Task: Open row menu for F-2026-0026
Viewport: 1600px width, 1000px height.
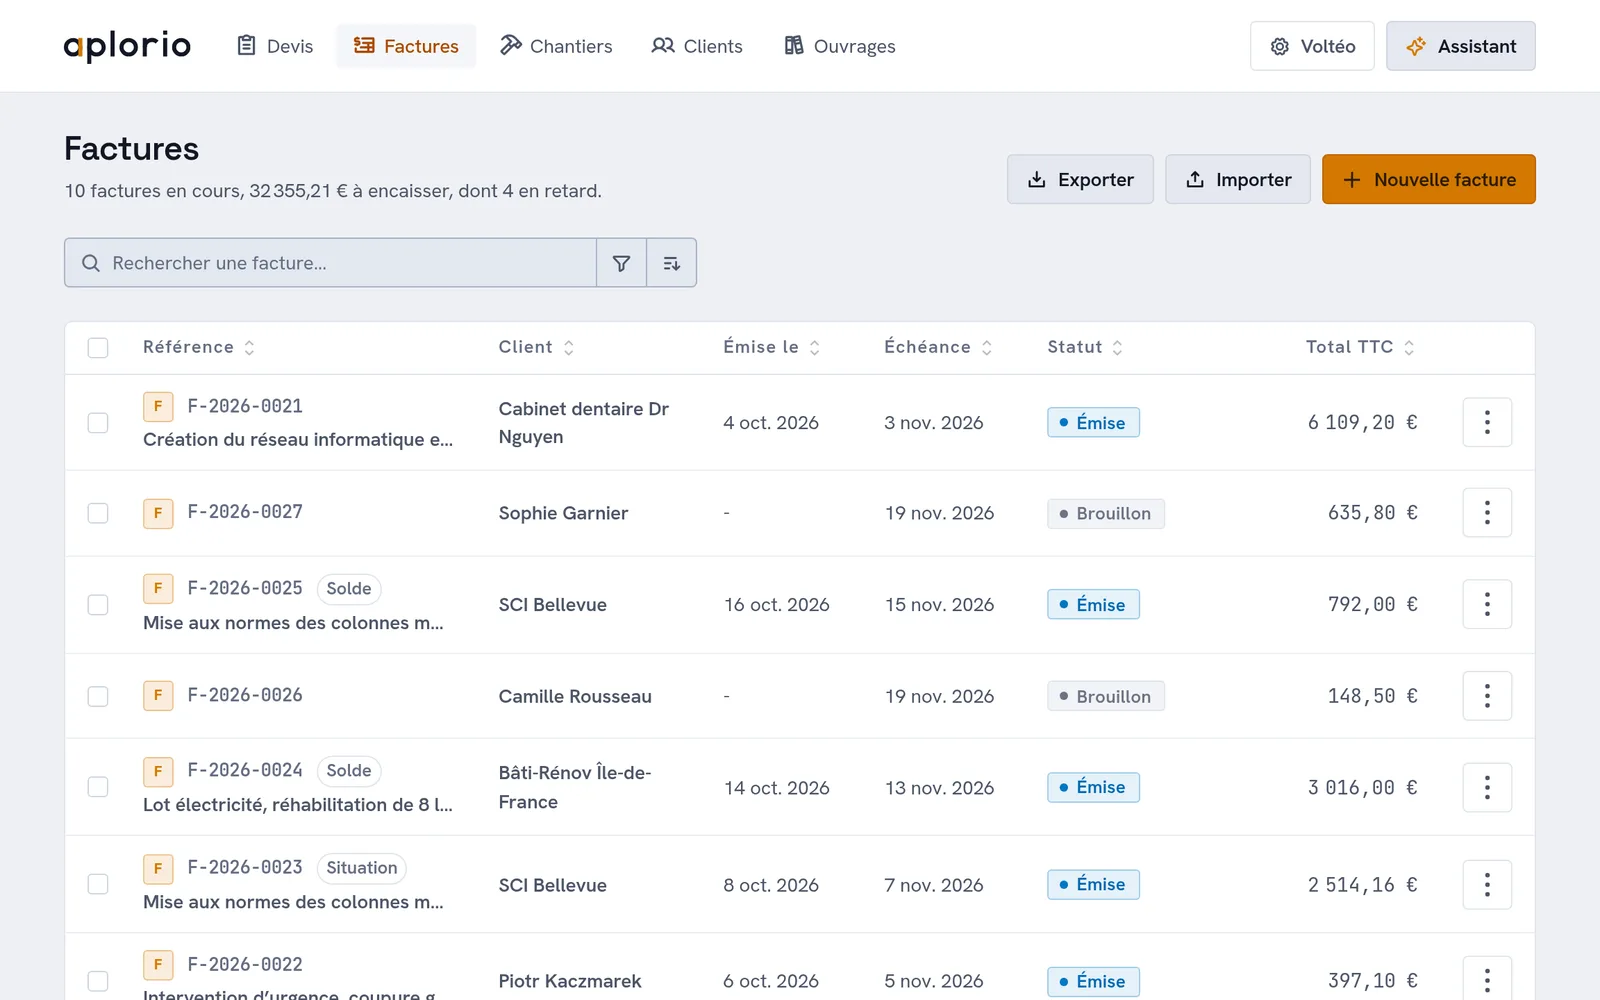Action: 1487,696
